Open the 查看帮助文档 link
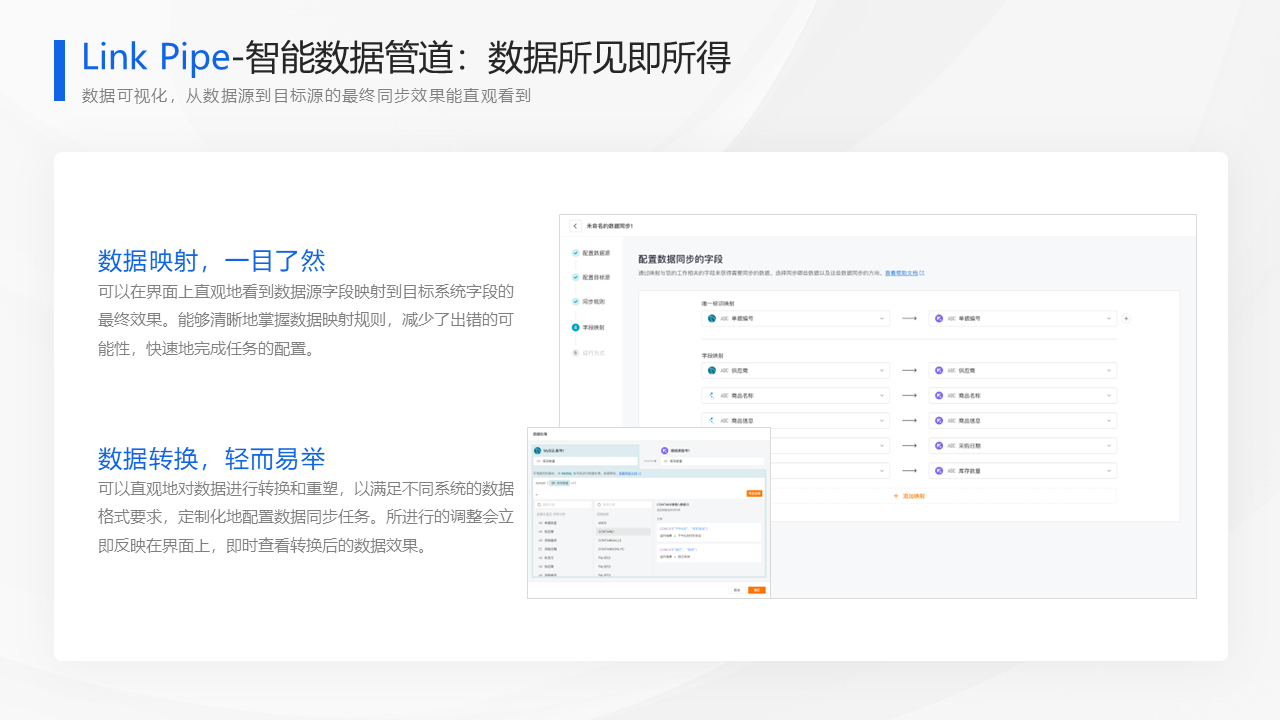The width and height of the screenshot is (1280, 720). point(900,273)
